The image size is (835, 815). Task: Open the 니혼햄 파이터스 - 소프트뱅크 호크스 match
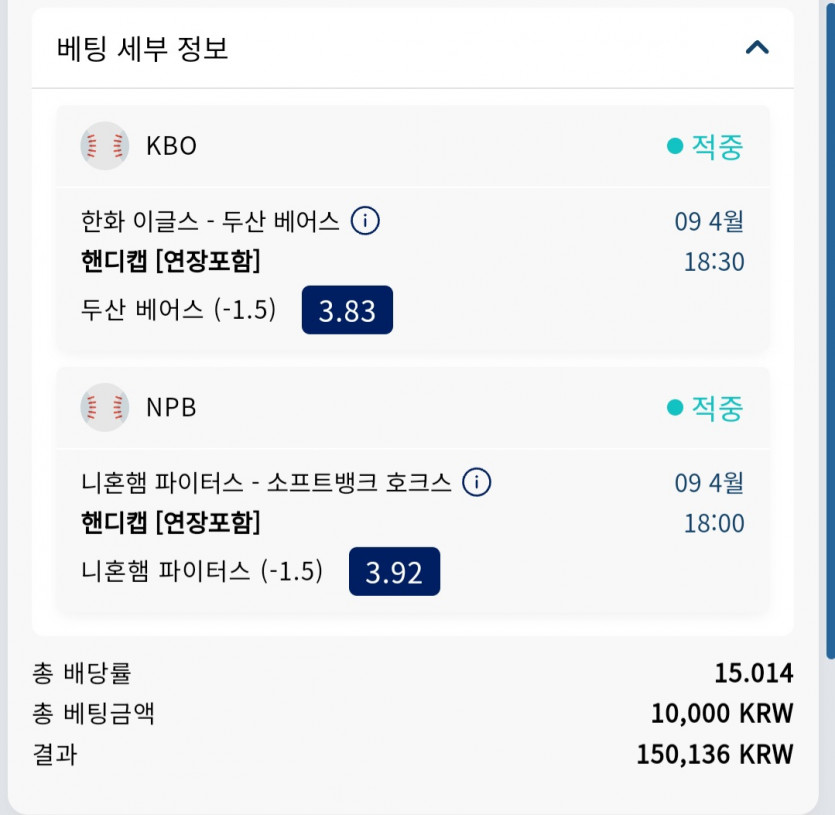pyautogui.click(x=266, y=483)
